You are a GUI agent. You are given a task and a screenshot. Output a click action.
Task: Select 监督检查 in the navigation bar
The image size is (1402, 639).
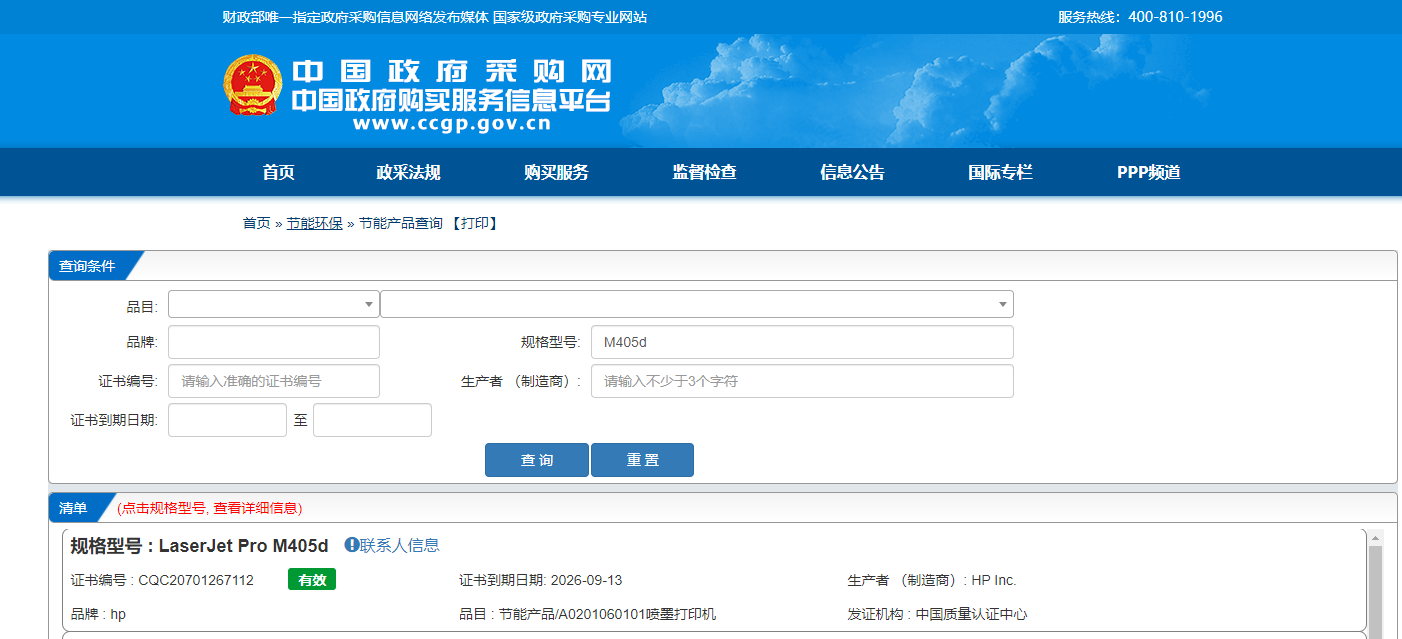coord(704,172)
